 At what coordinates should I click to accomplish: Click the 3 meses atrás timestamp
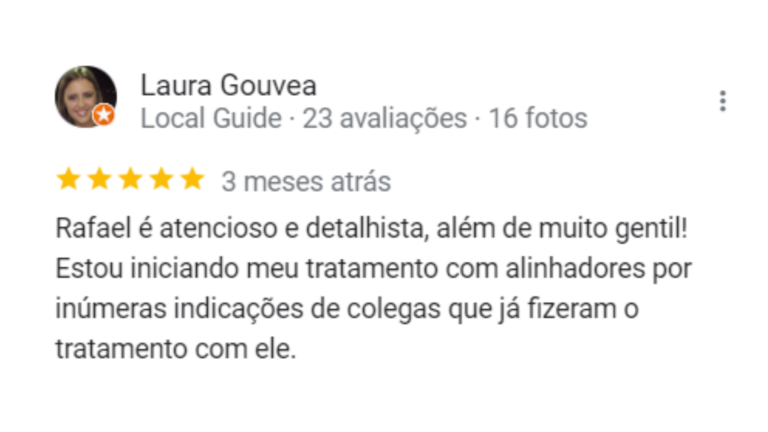(306, 182)
